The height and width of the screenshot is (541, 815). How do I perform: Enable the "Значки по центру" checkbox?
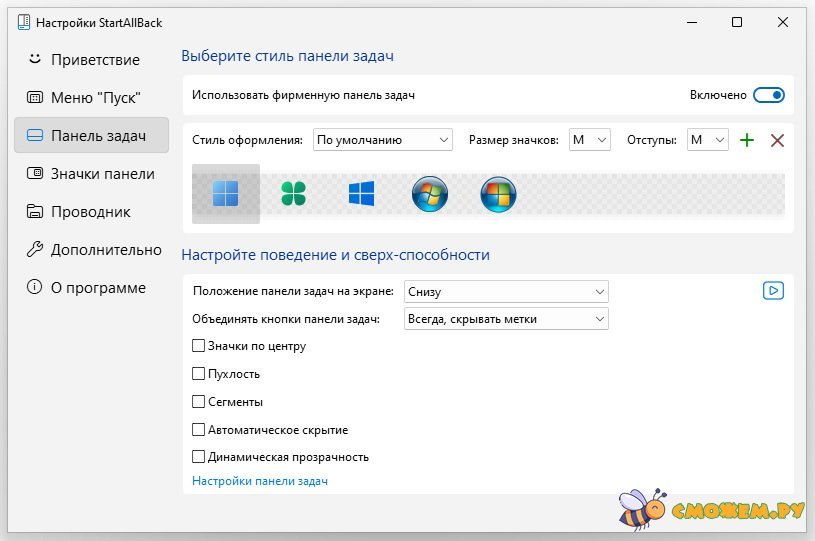[x=198, y=346]
